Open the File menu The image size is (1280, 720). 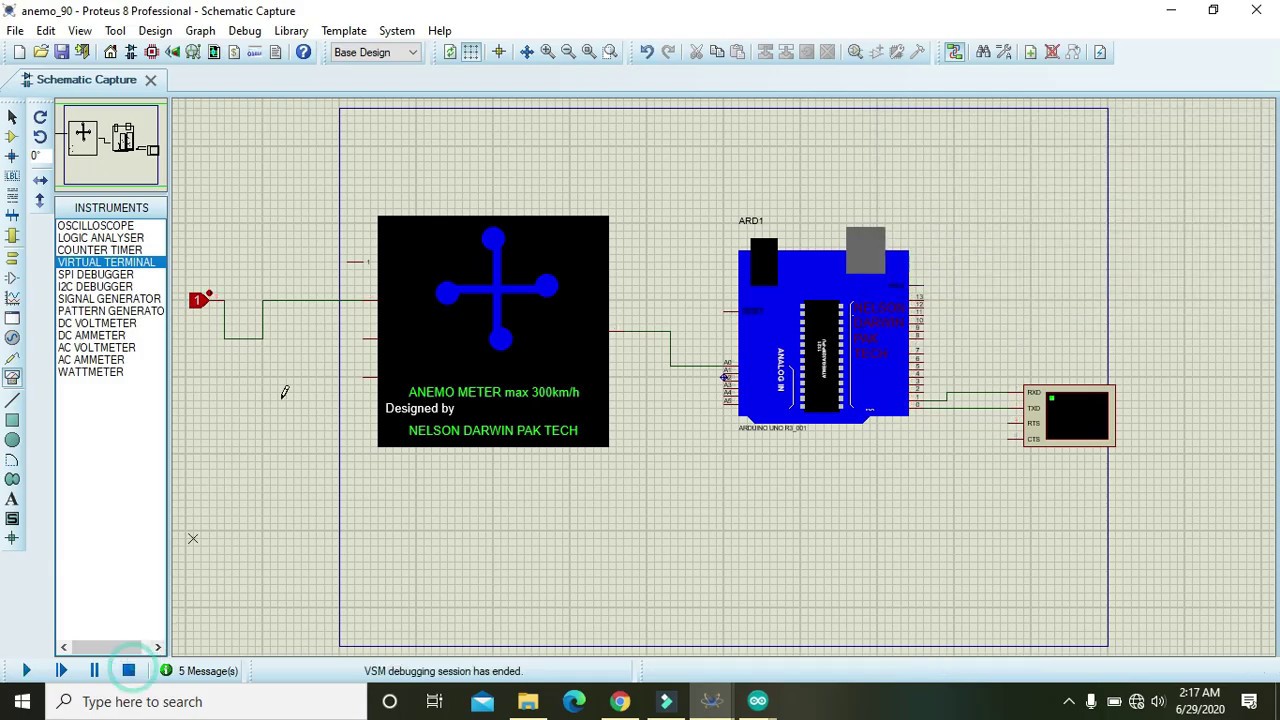click(x=15, y=30)
